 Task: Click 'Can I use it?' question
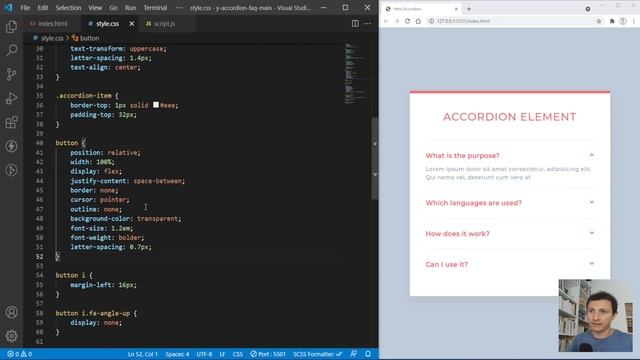click(x=447, y=264)
